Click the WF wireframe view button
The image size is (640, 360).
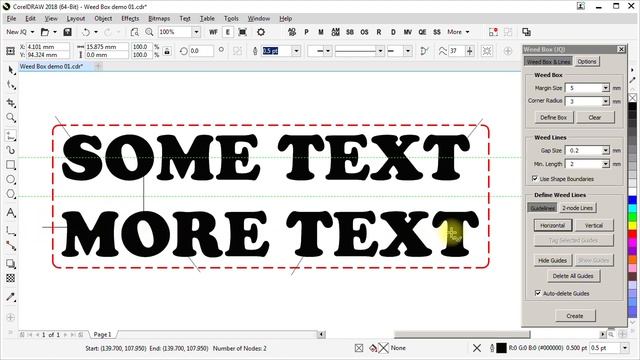pos(213,32)
